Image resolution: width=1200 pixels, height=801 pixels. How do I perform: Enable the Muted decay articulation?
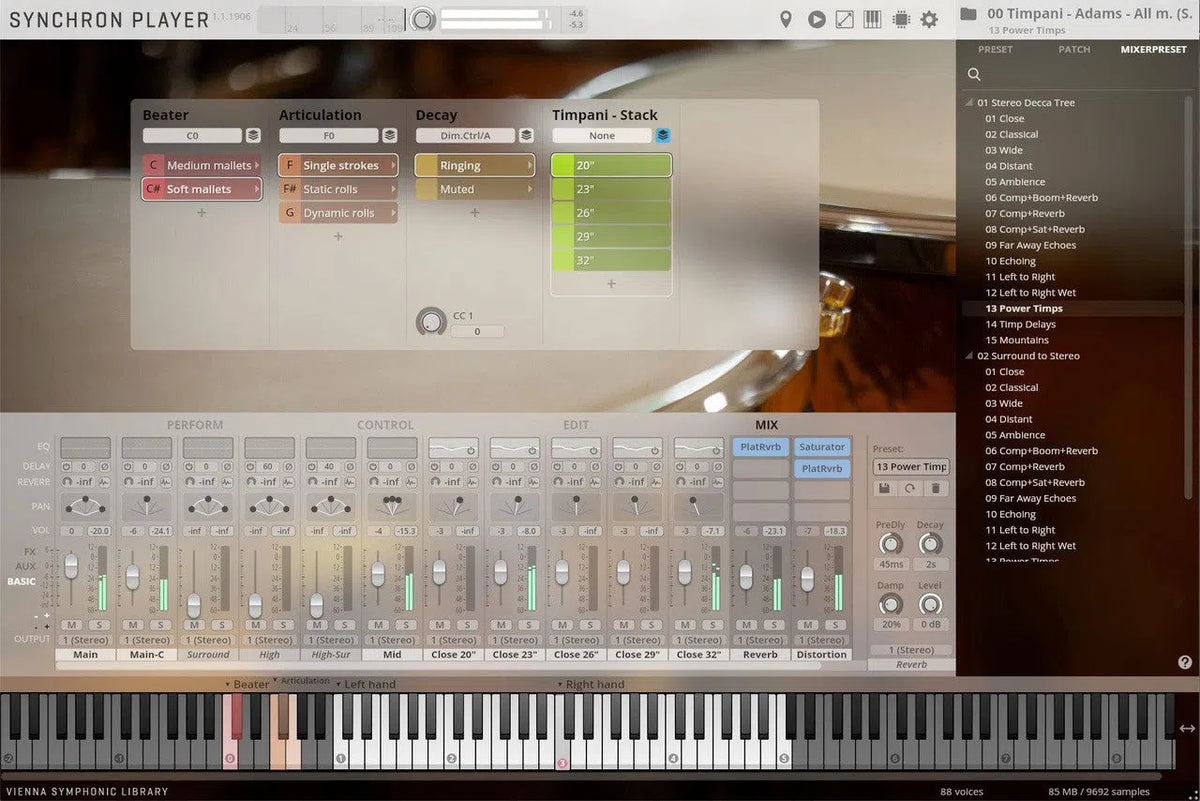pos(472,189)
